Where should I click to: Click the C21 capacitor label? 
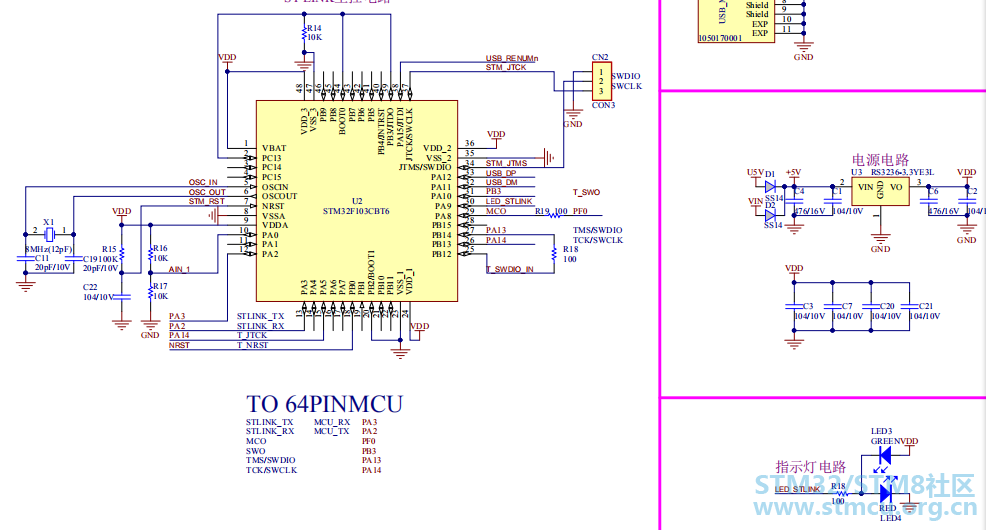click(x=926, y=306)
